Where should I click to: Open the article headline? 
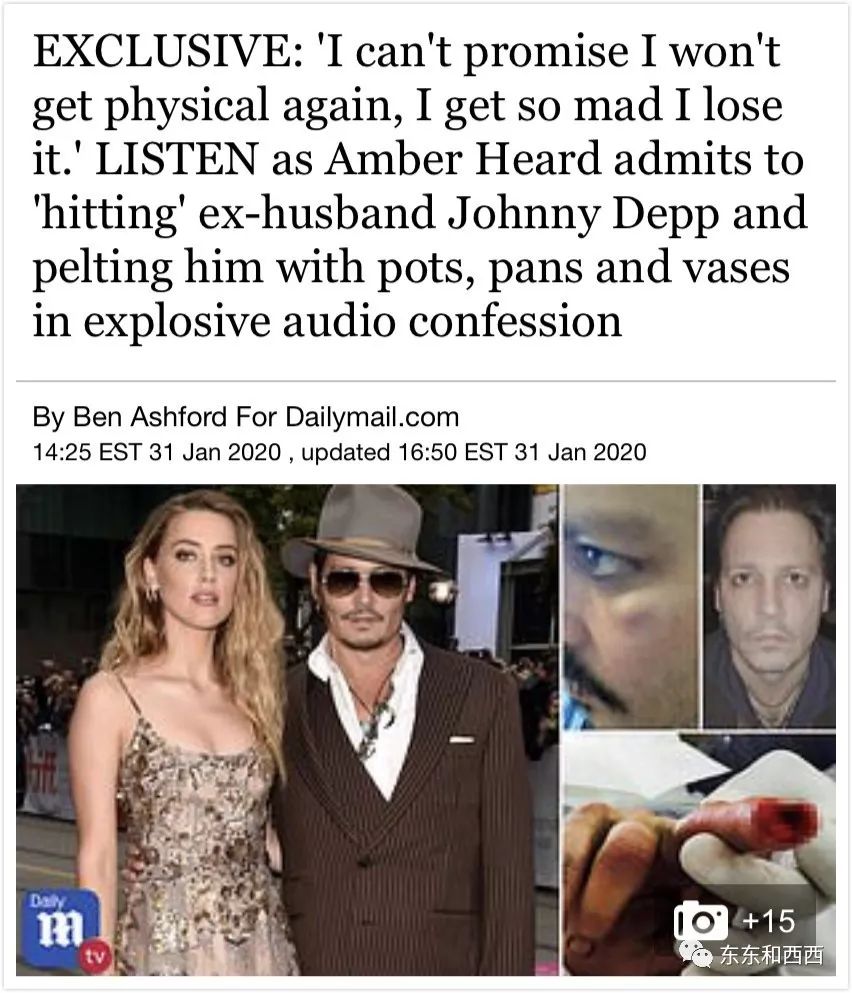coord(419,186)
